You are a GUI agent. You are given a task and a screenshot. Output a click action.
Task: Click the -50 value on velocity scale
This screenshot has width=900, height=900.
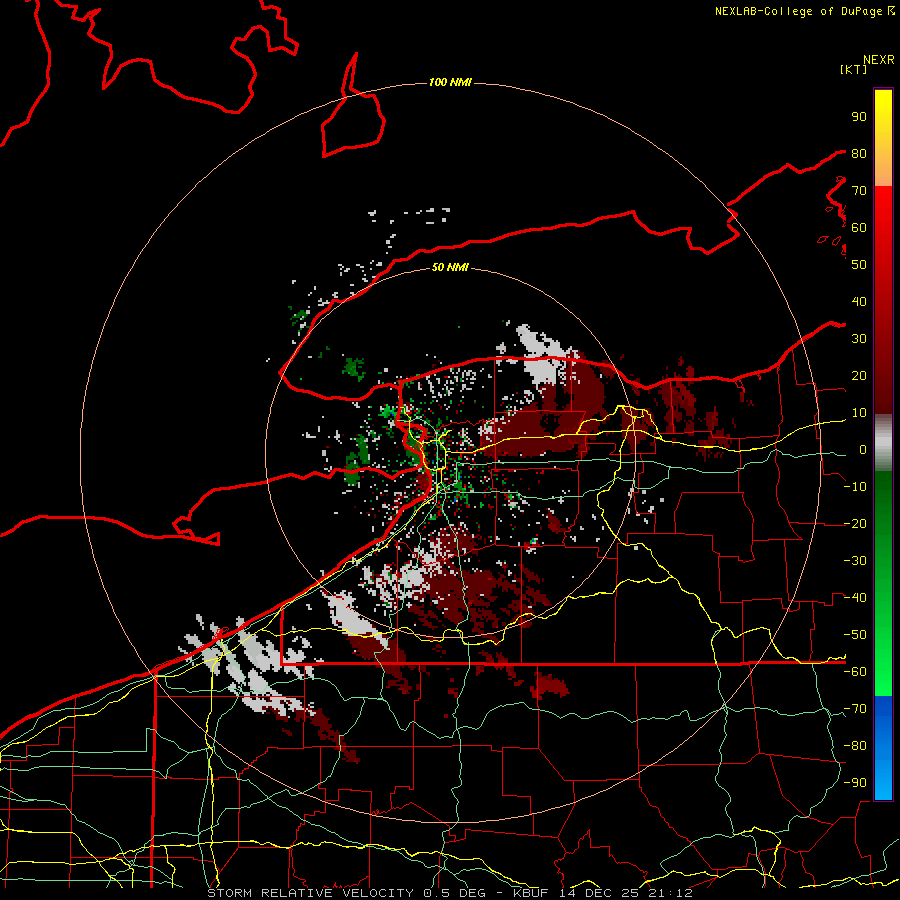point(855,635)
